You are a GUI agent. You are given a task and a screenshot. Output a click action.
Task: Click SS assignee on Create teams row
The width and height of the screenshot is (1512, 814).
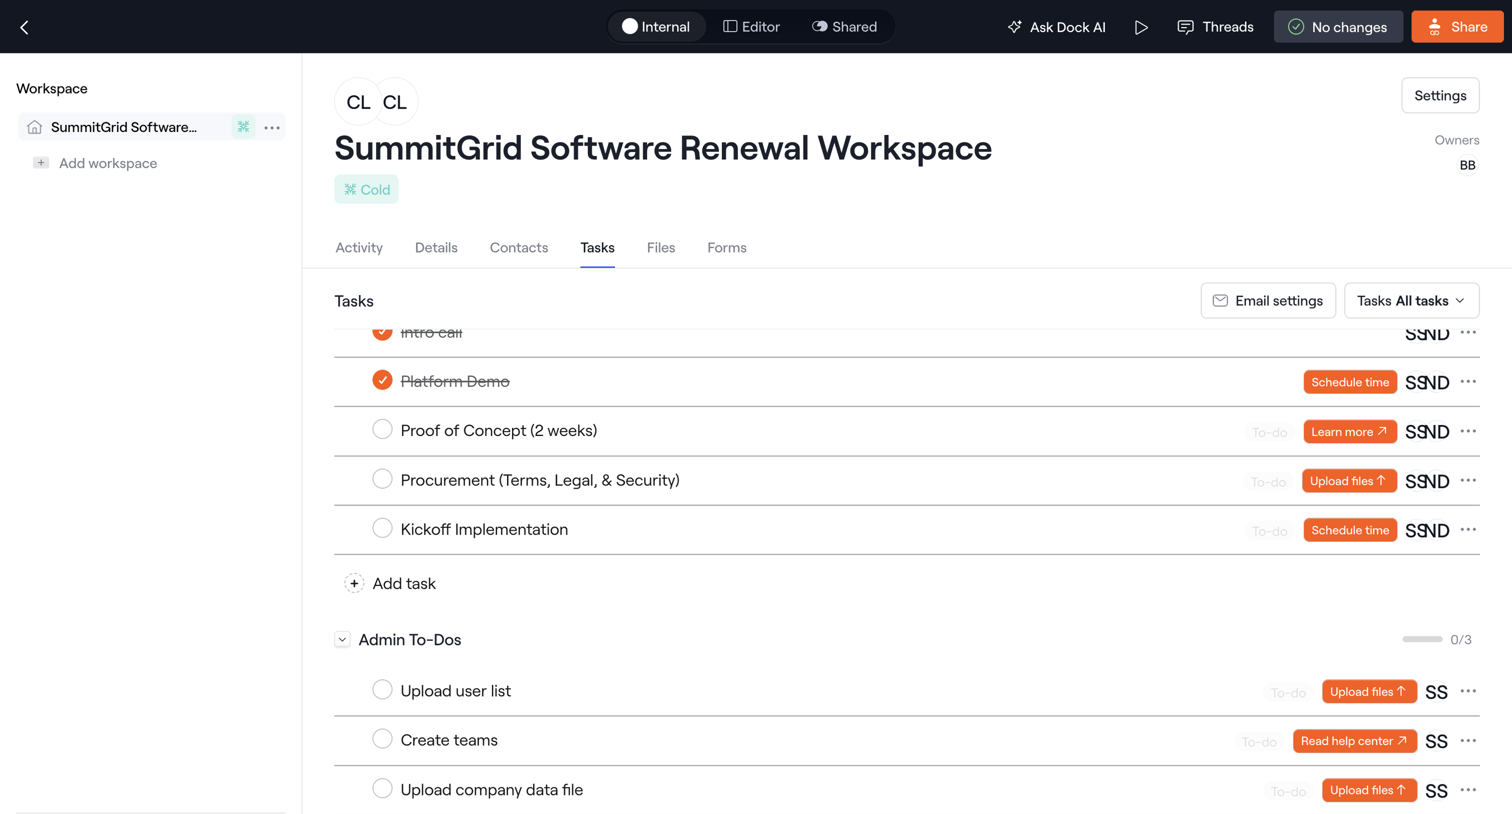[1436, 741]
